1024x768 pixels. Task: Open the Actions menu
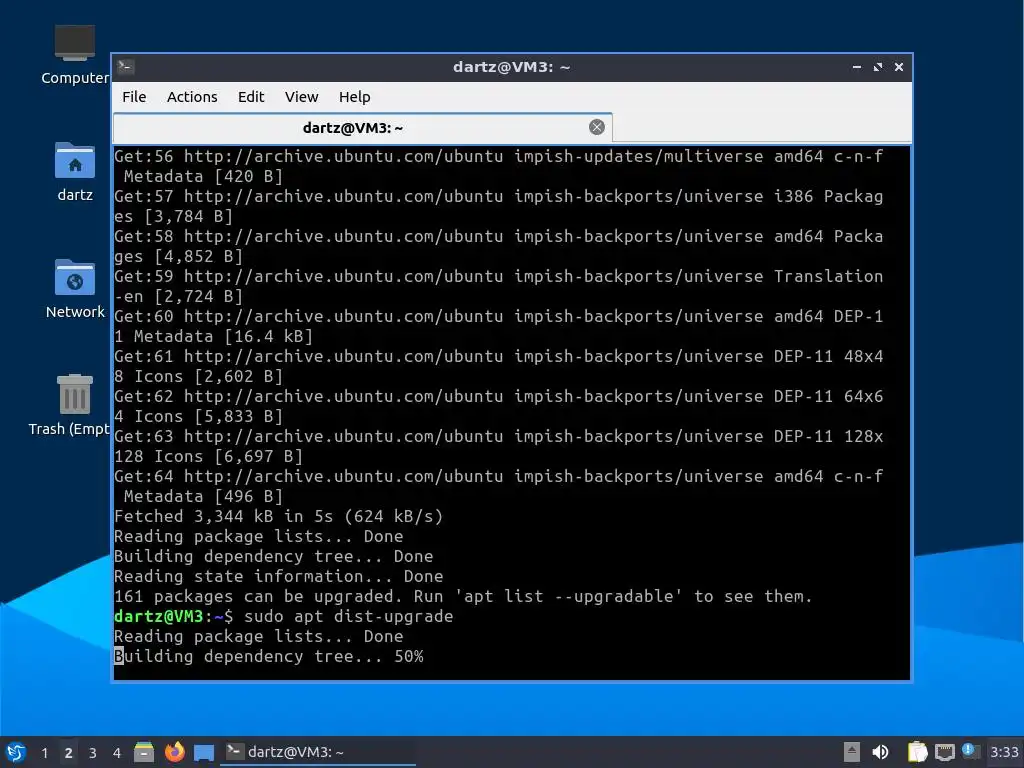point(192,97)
